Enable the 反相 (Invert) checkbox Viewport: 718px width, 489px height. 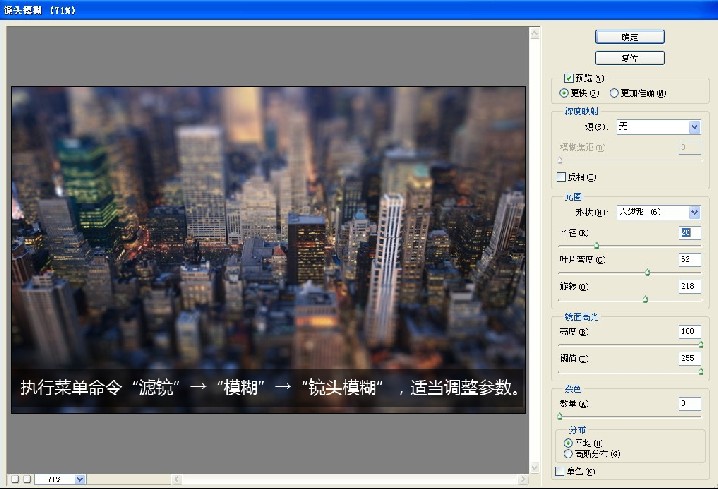pos(560,177)
